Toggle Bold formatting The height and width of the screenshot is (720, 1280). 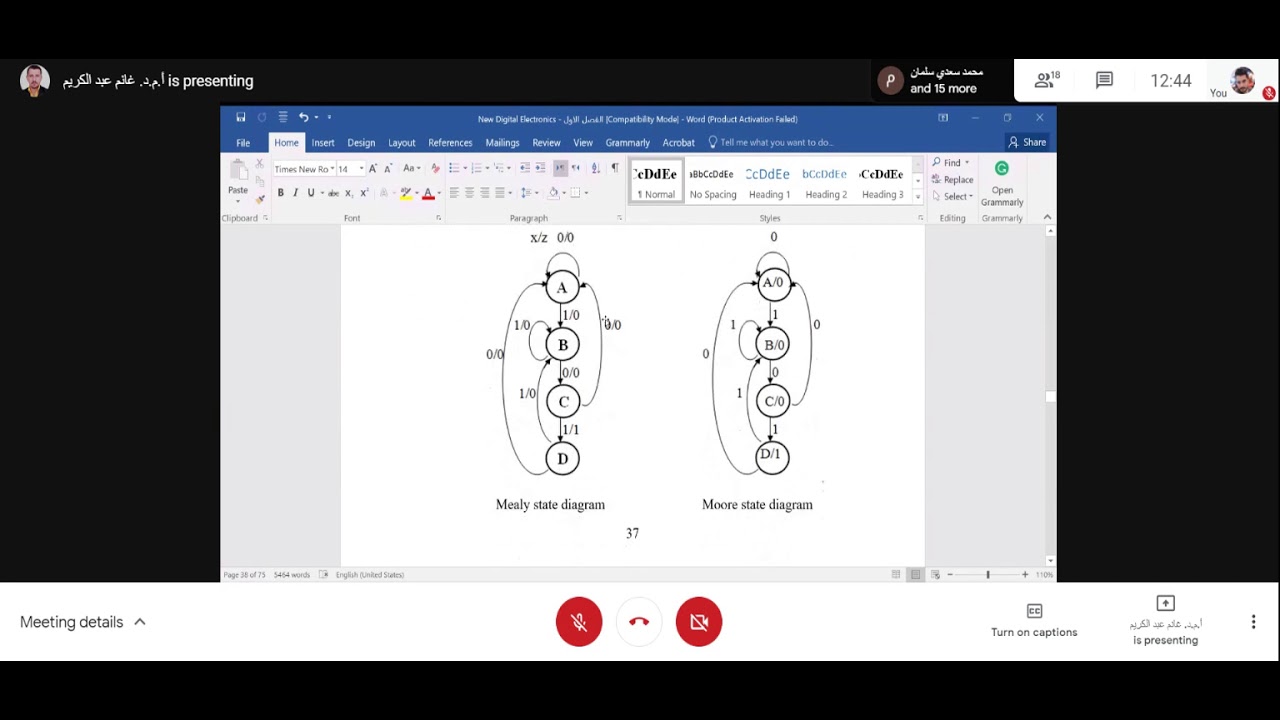(281, 193)
